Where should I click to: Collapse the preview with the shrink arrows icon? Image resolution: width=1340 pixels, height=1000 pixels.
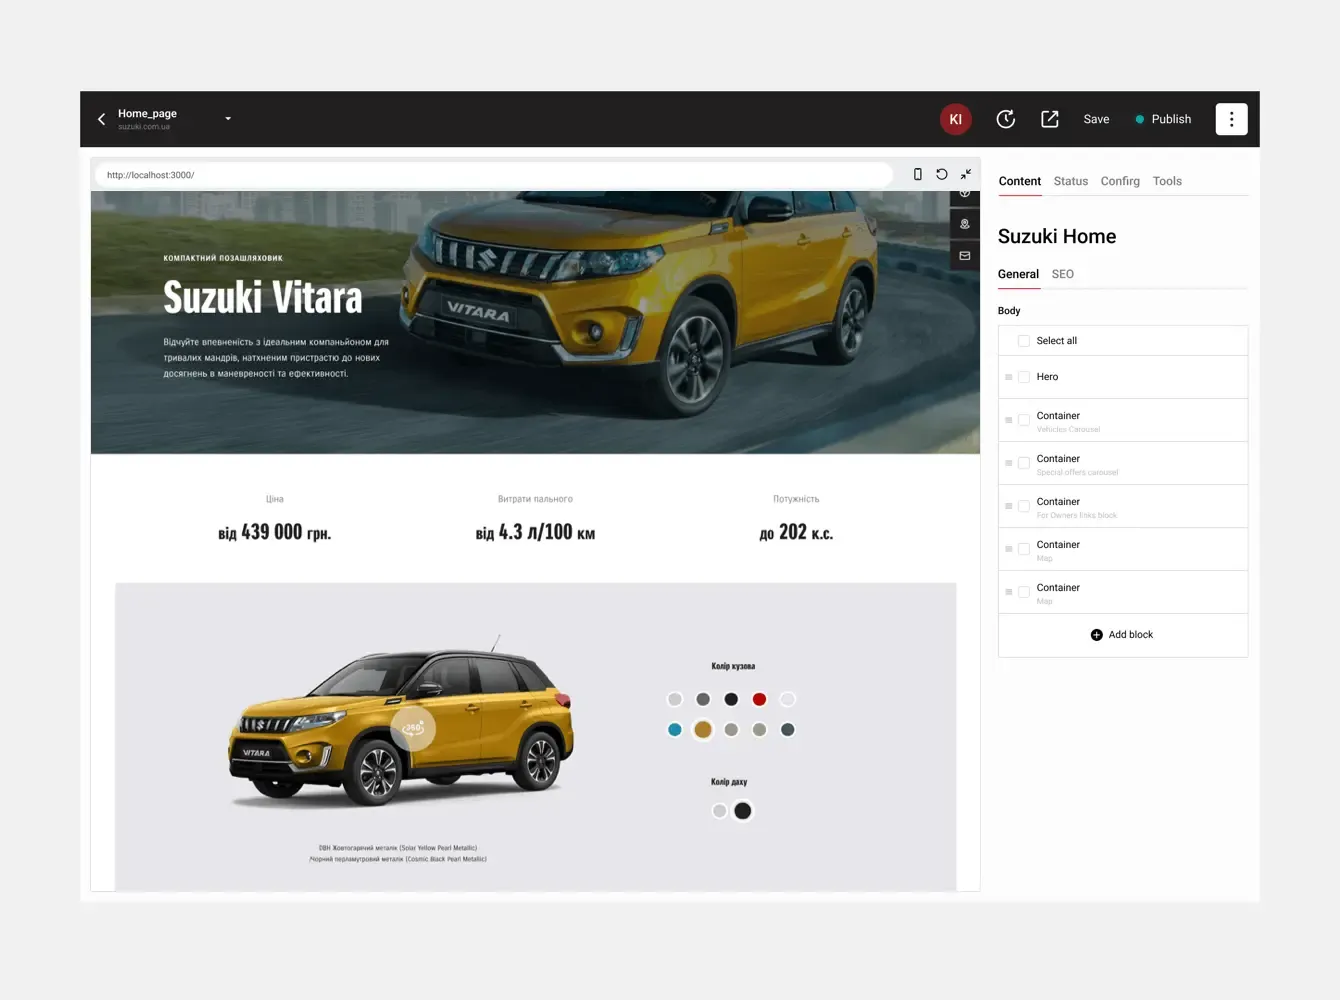[x=966, y=174]
